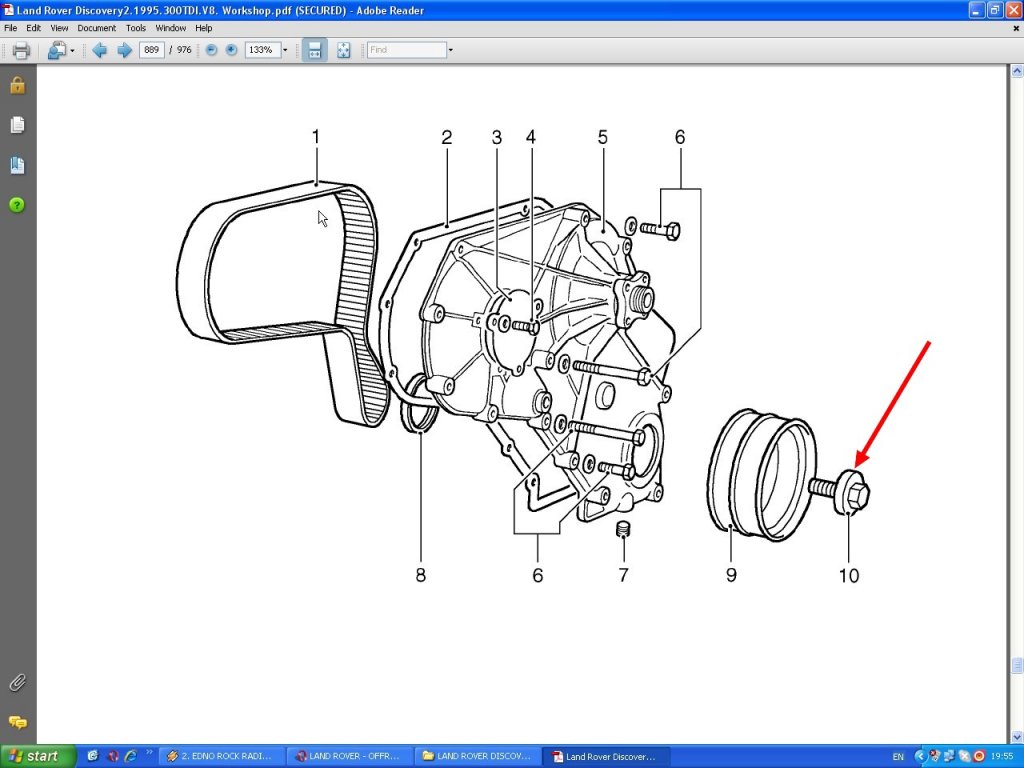Click the zoom out minus button

211,50
